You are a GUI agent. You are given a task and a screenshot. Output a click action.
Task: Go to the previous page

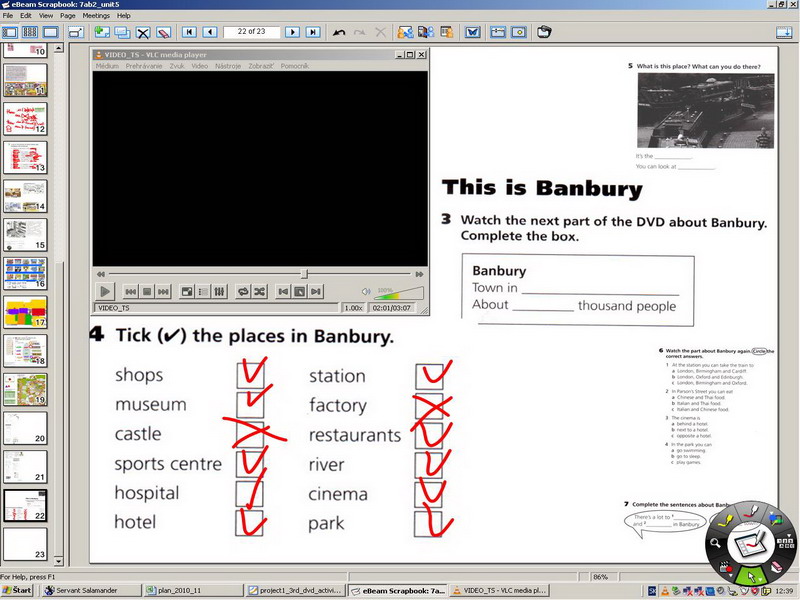[210, 32]
